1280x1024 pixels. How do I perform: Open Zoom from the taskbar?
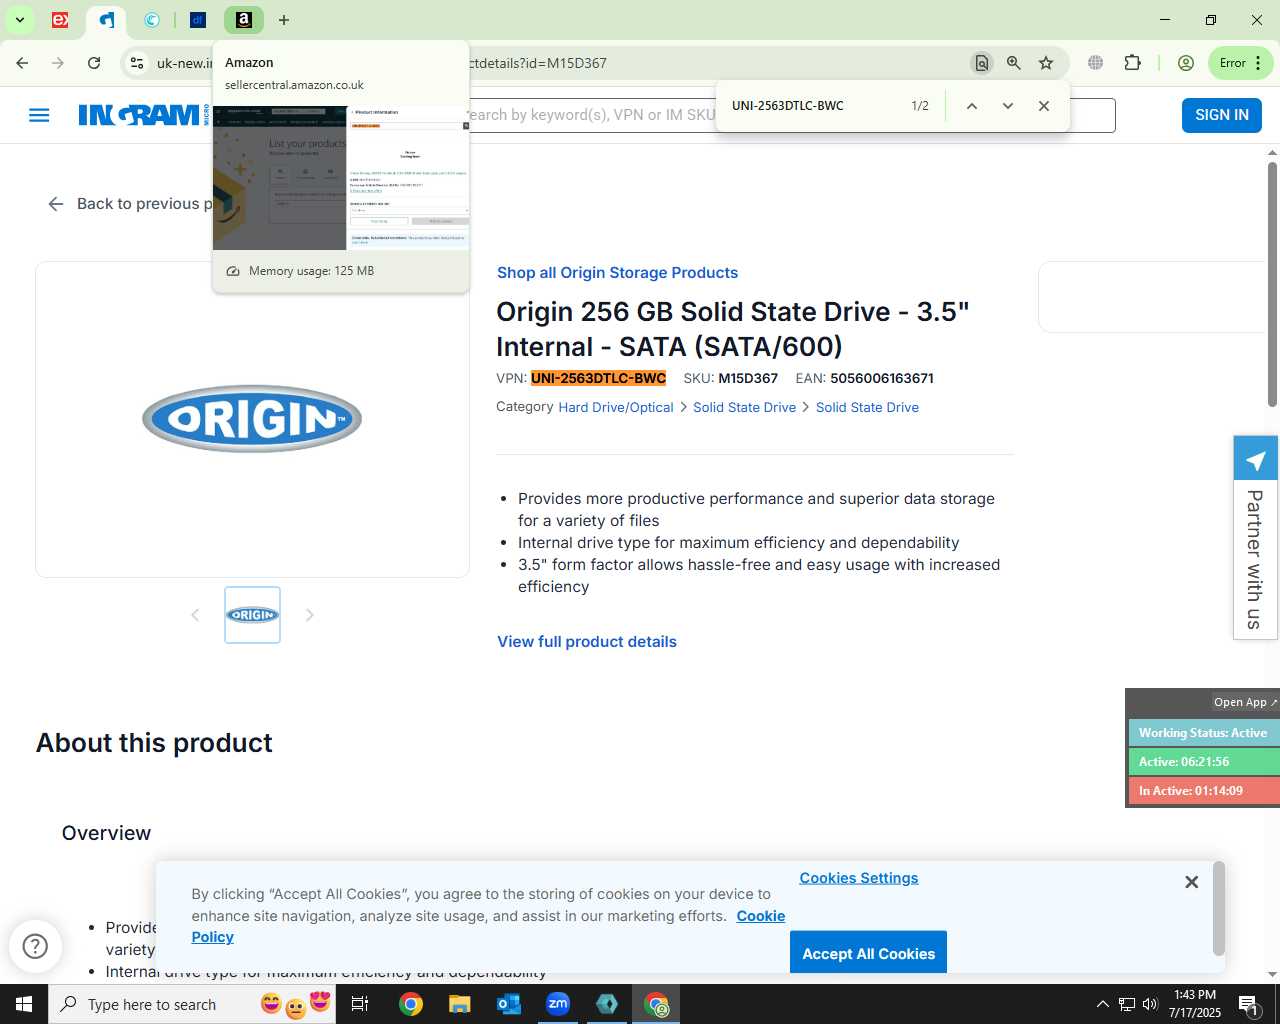558,1004
